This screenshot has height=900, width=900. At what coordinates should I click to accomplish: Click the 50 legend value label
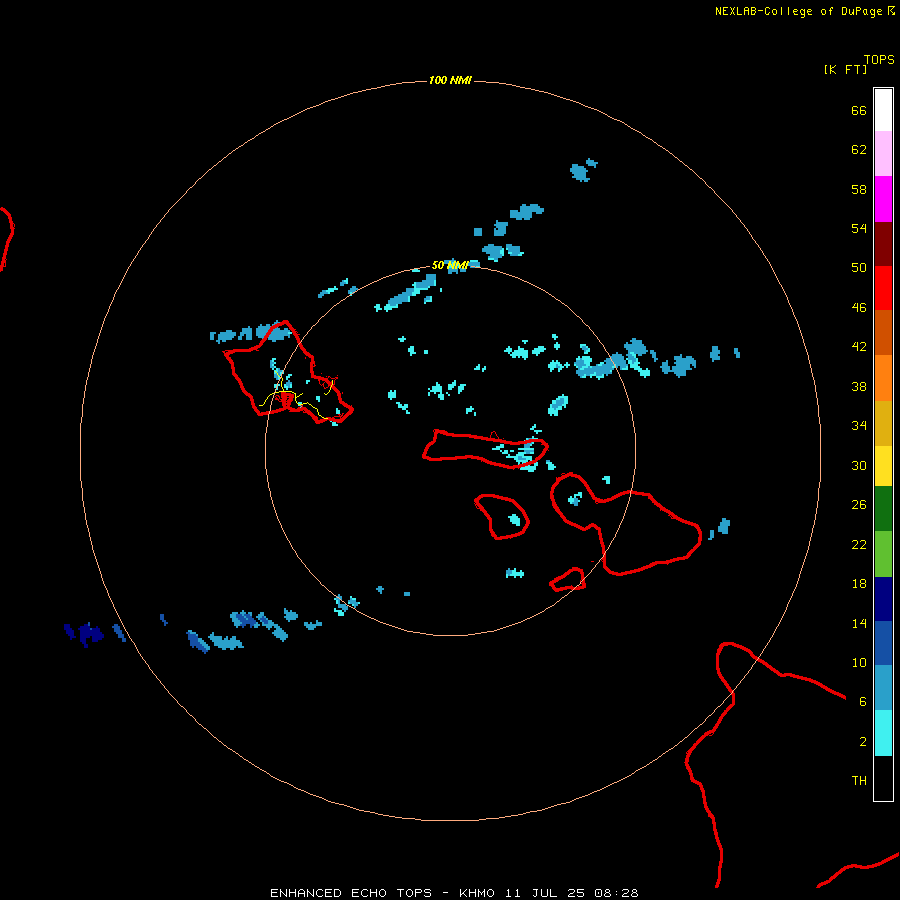pos(859,267)
